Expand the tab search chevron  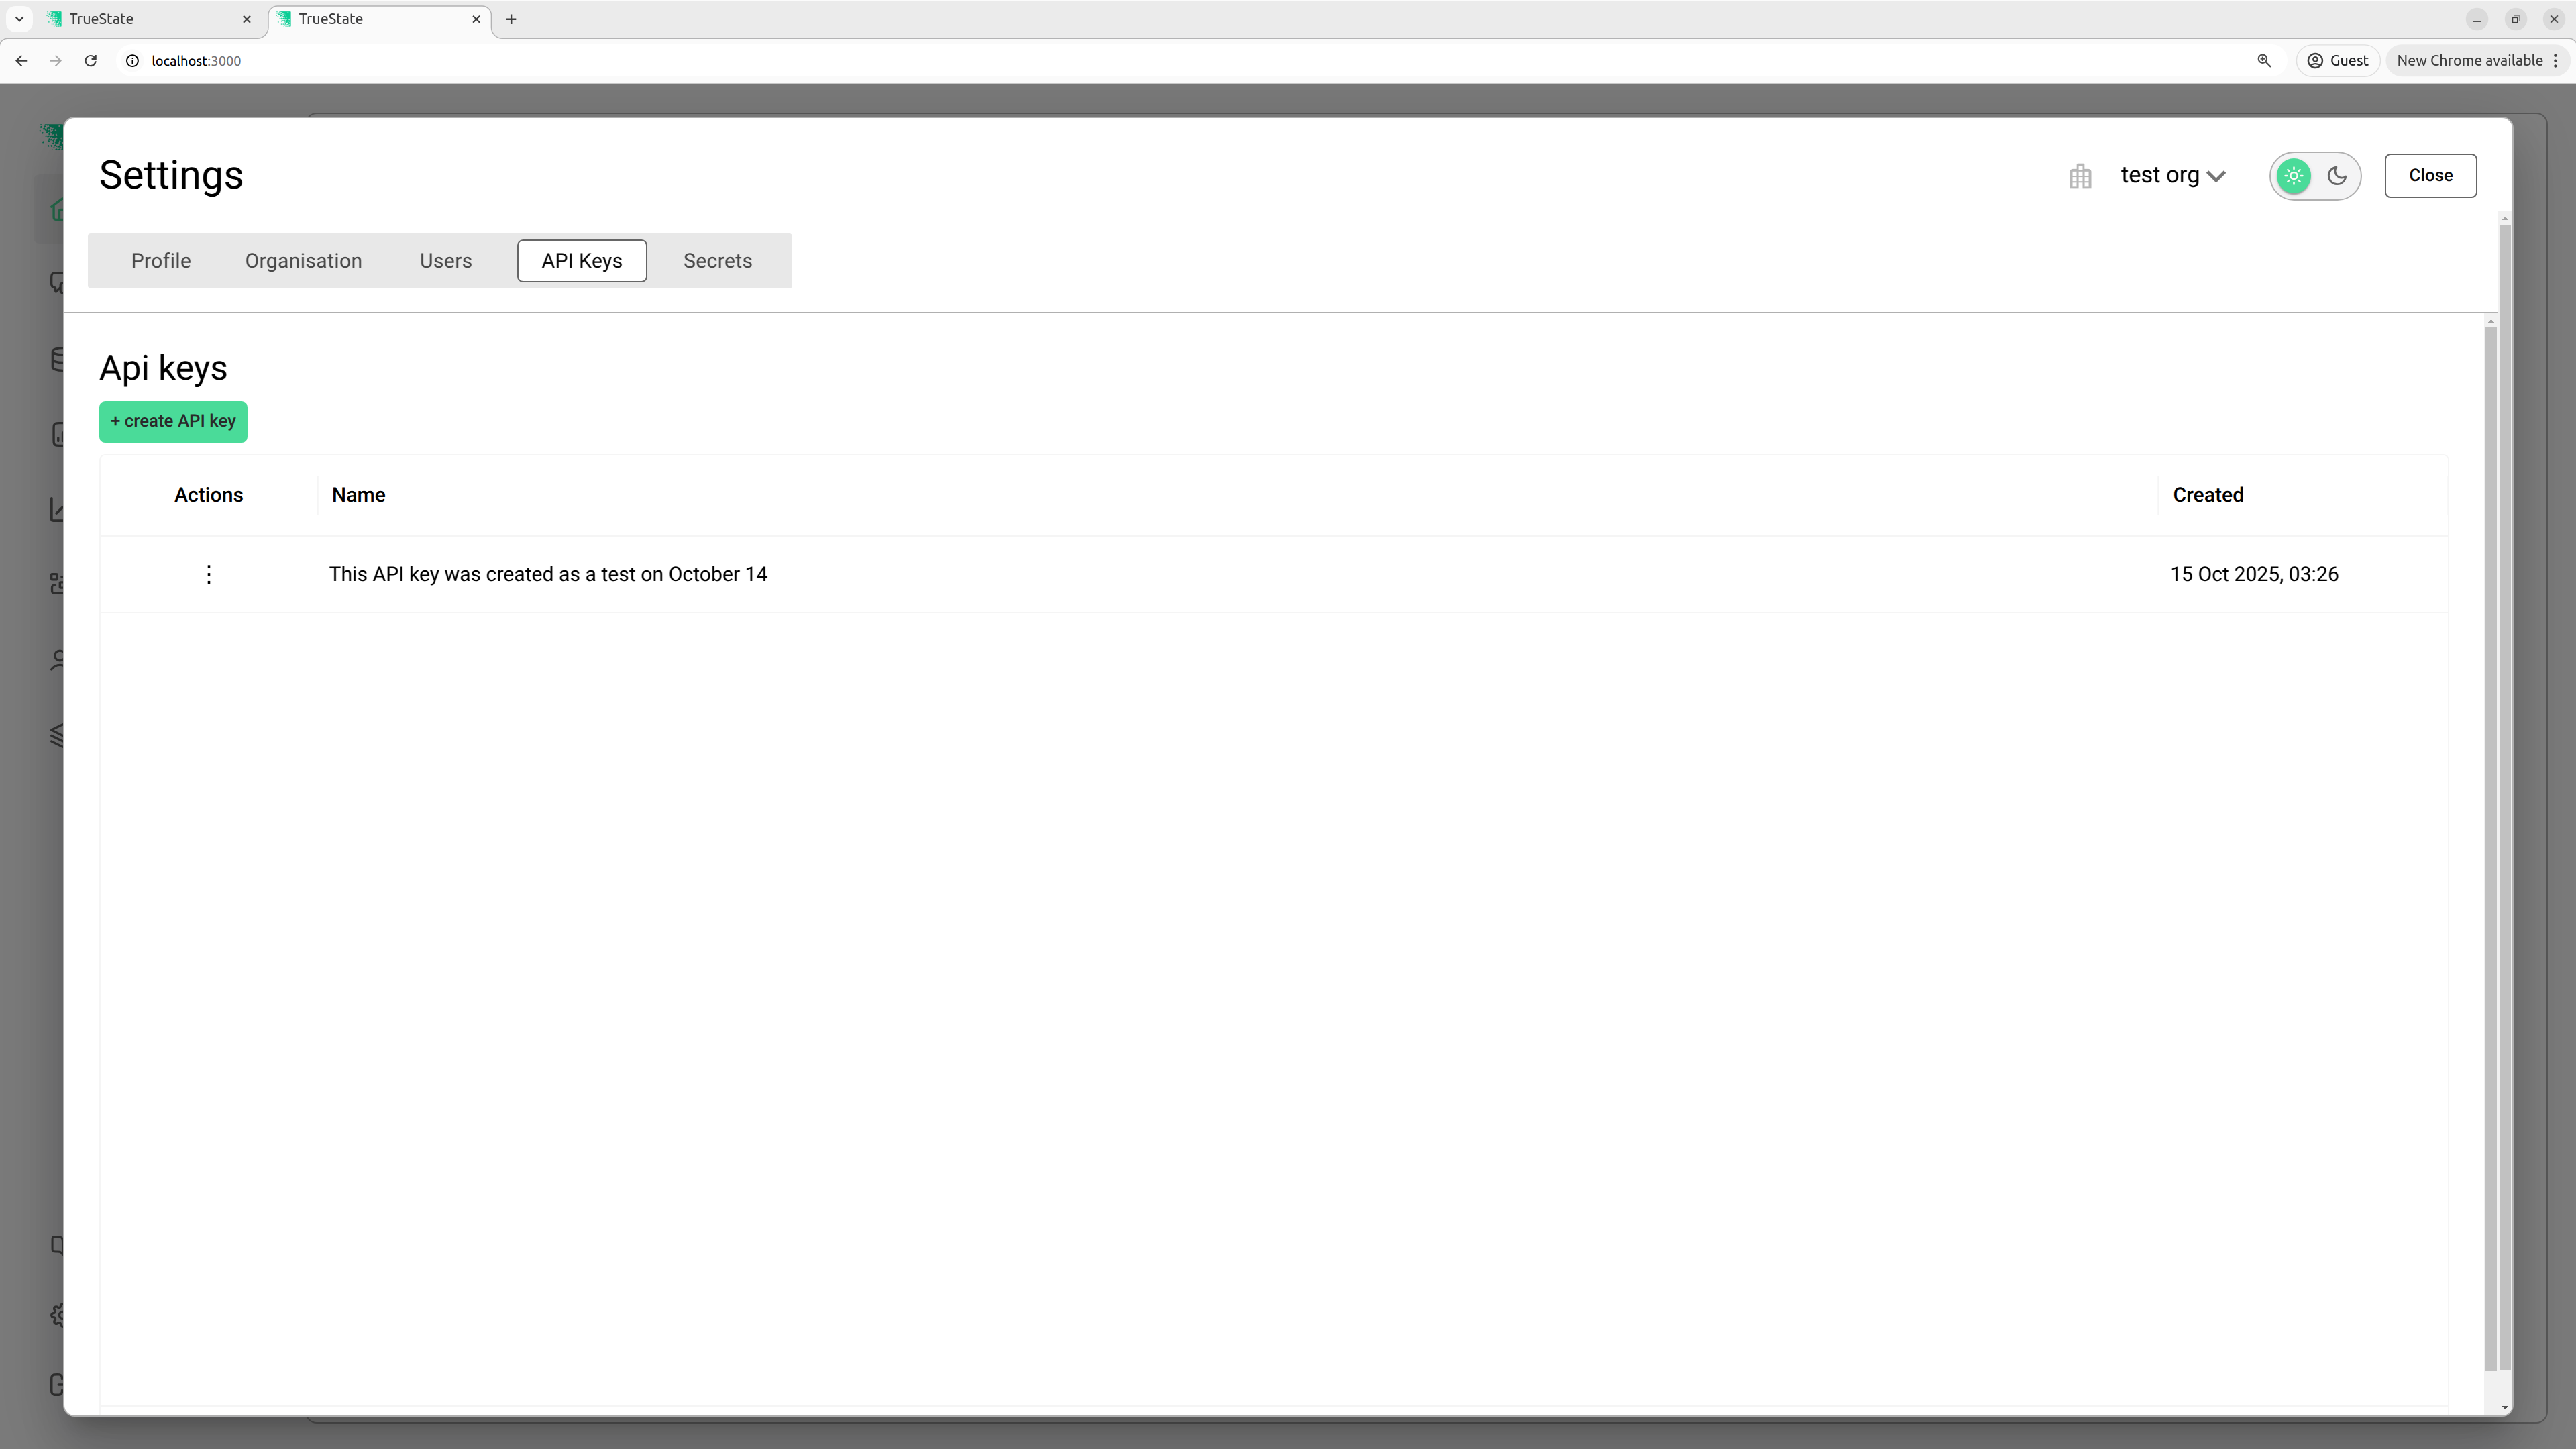pyautogui.click(x=19, y=19)
